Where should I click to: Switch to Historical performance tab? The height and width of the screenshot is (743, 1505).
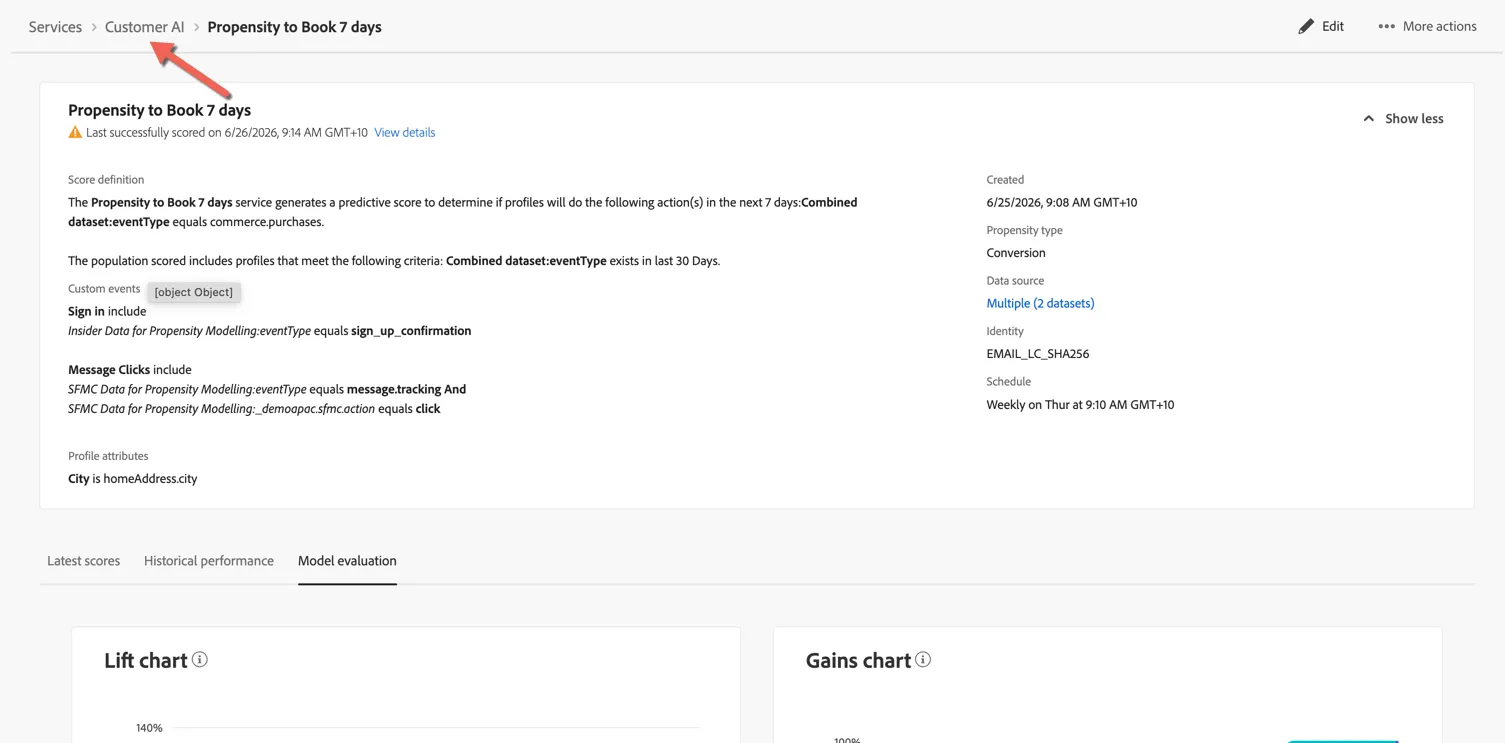click(x=209, y=561)
